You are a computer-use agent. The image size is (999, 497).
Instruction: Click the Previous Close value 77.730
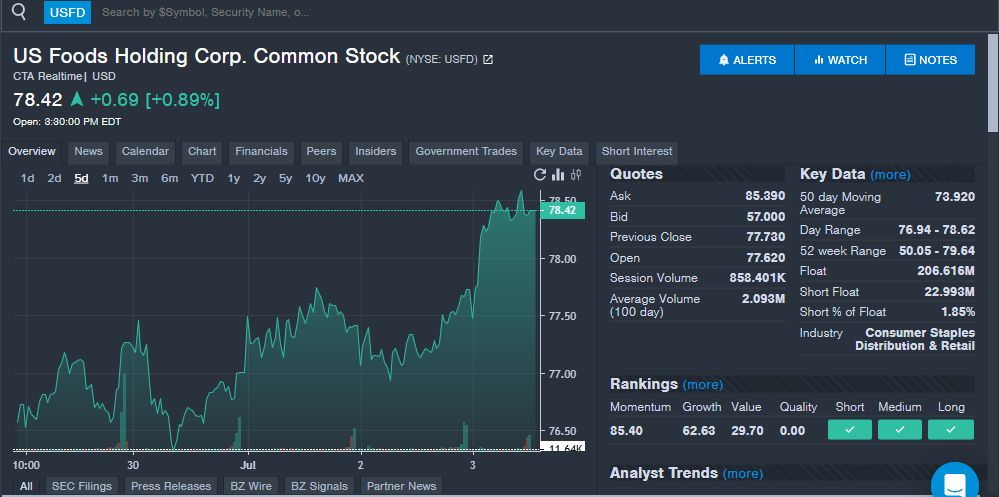[x=766, y=237]
